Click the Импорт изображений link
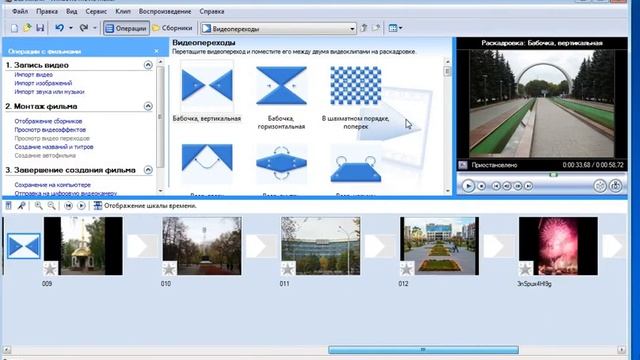The height and width of the screenshot is (360, 640). click(x=43, y=83)
